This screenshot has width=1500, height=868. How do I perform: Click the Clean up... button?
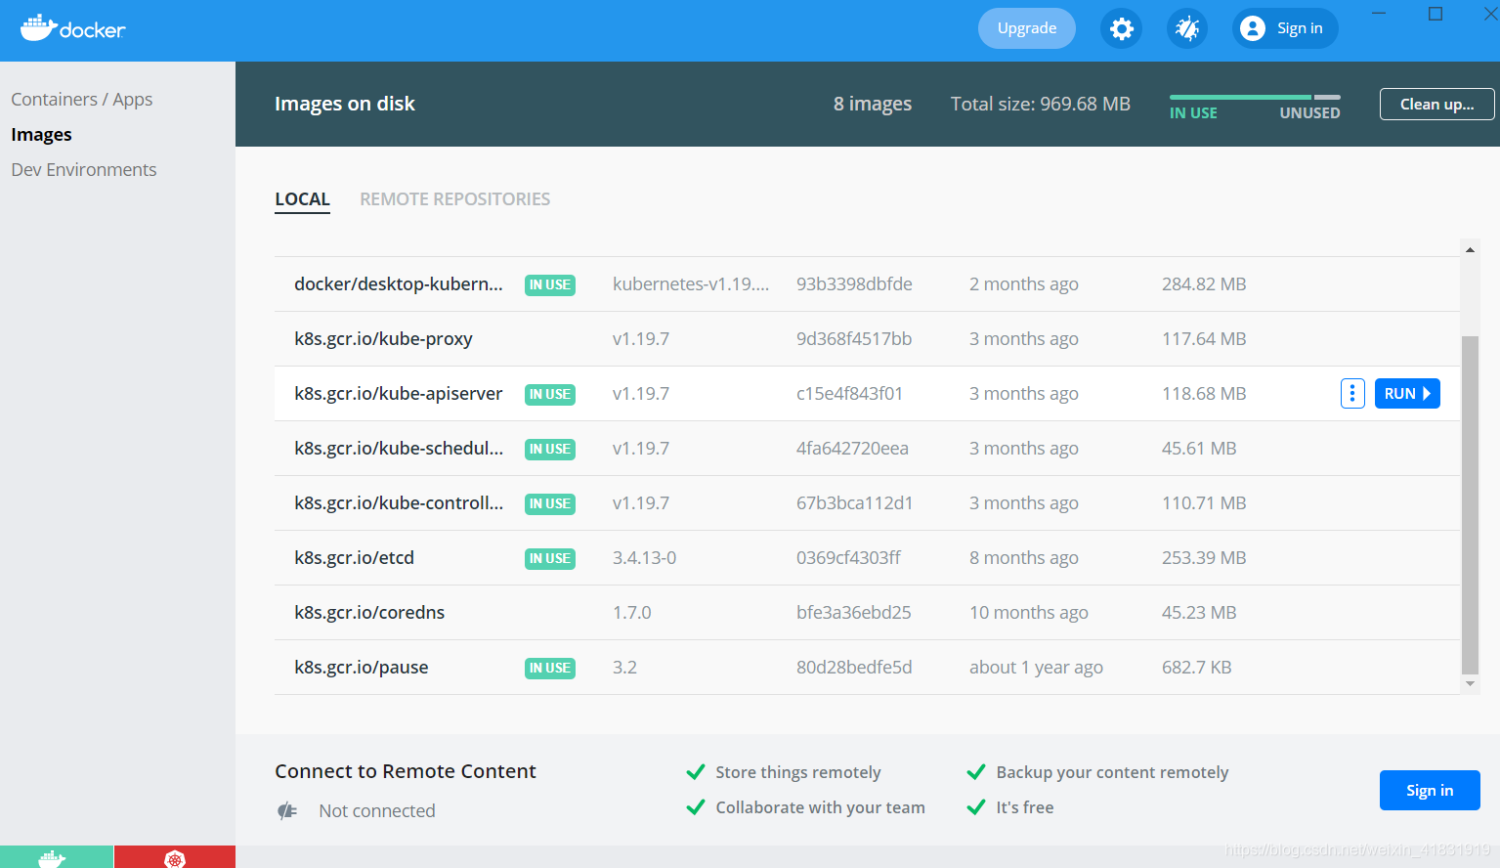(x=1437, y=104)
